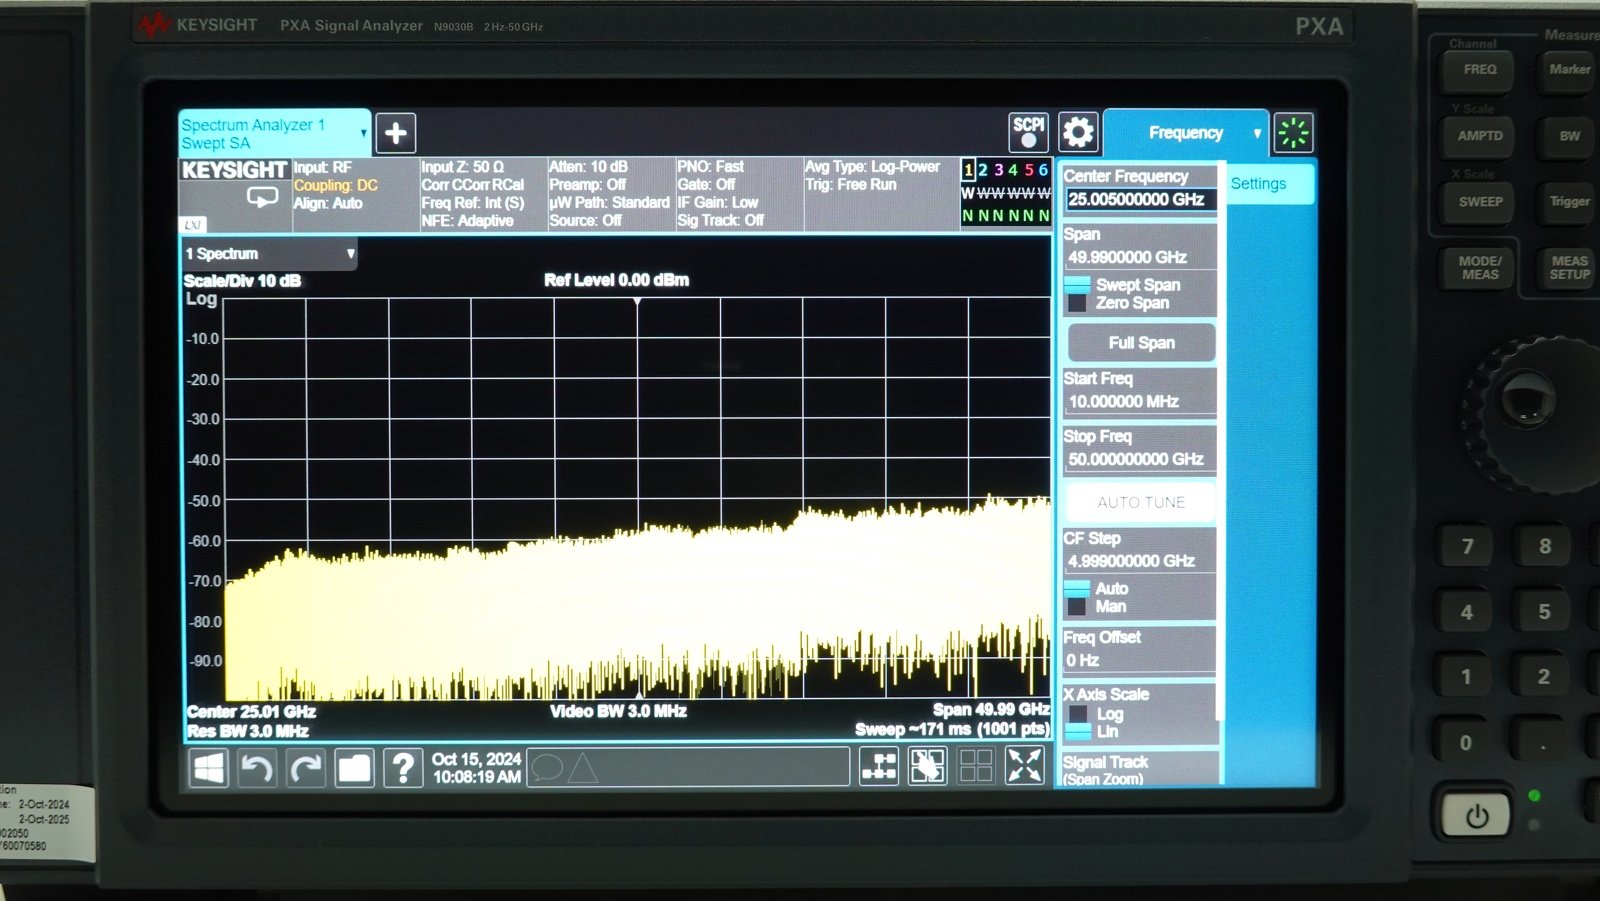
Task: Click the LXI indicator icon
Action: (193, 225)
